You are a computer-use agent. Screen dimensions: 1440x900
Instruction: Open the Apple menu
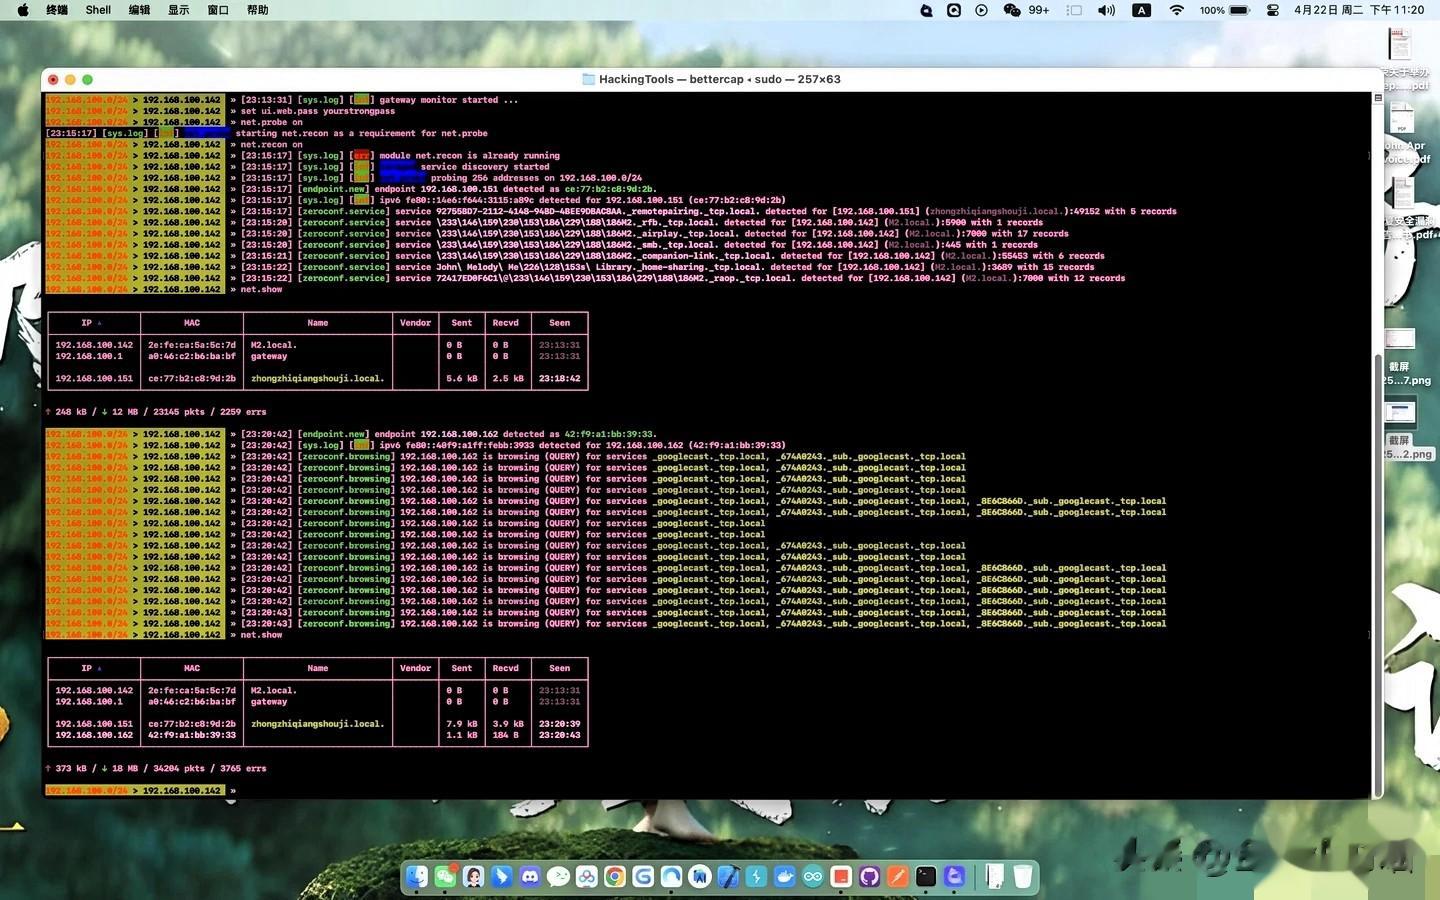pos(22,10)
